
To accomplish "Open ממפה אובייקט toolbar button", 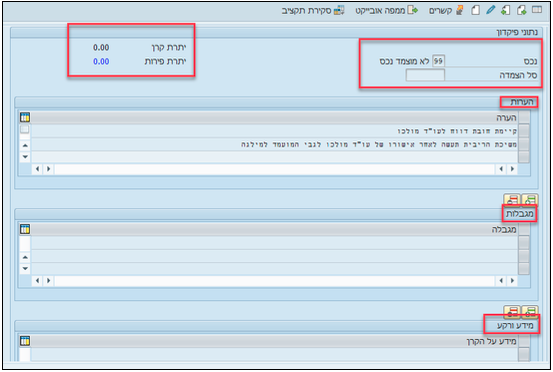I will click(x=387, y=11).
